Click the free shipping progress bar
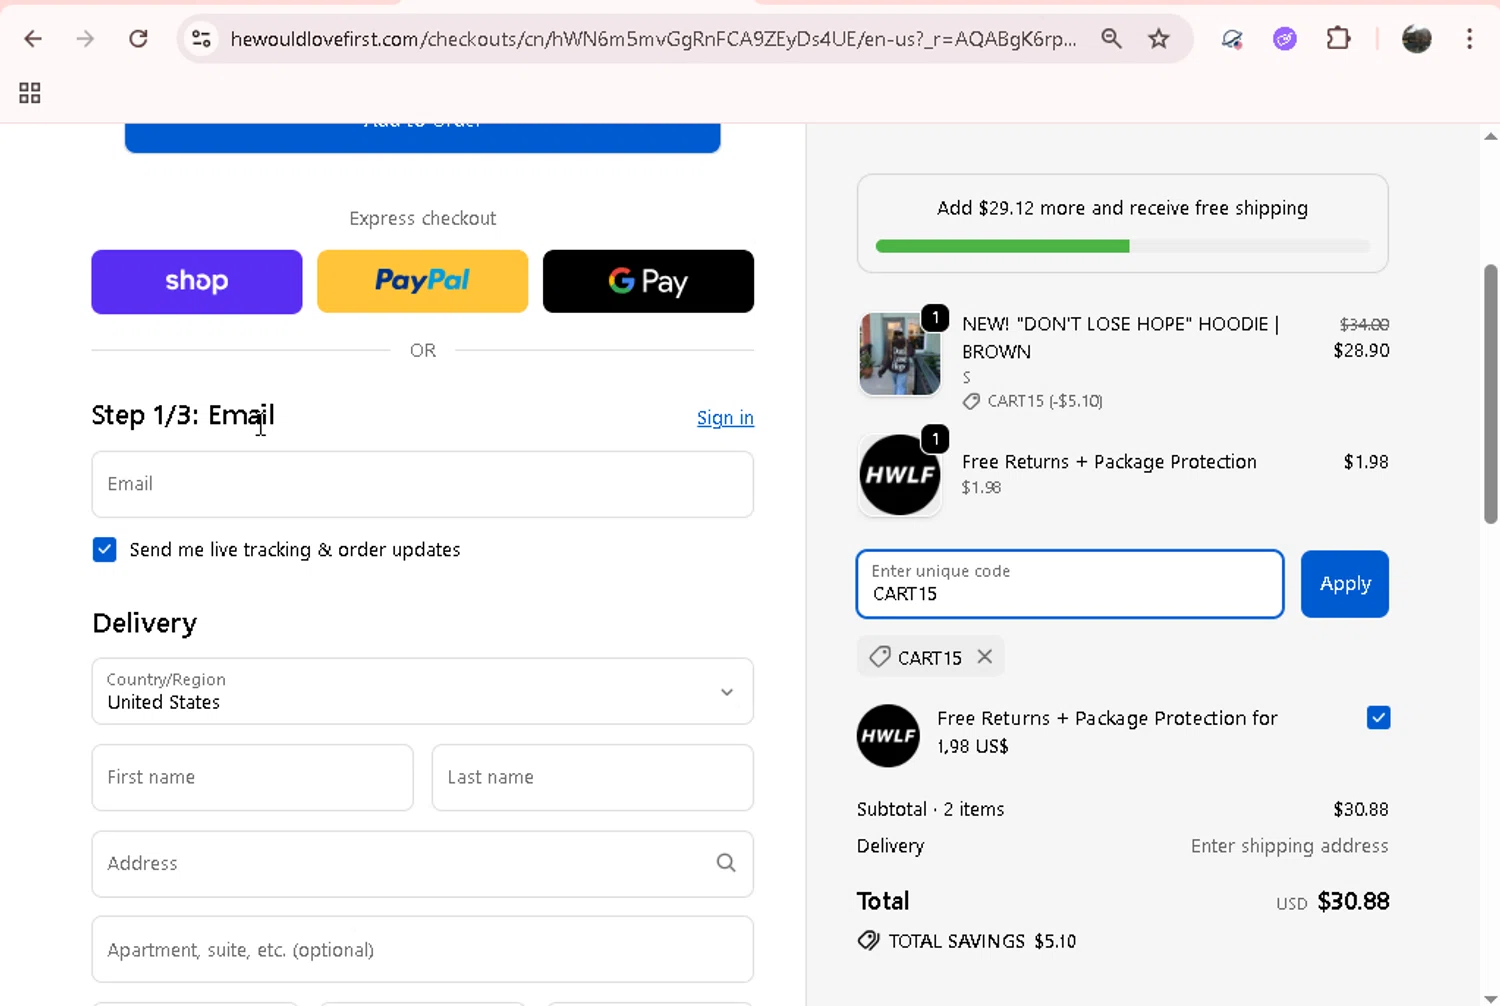The width and height of the screenshot is (1500, 1006). click(1122, 246)
